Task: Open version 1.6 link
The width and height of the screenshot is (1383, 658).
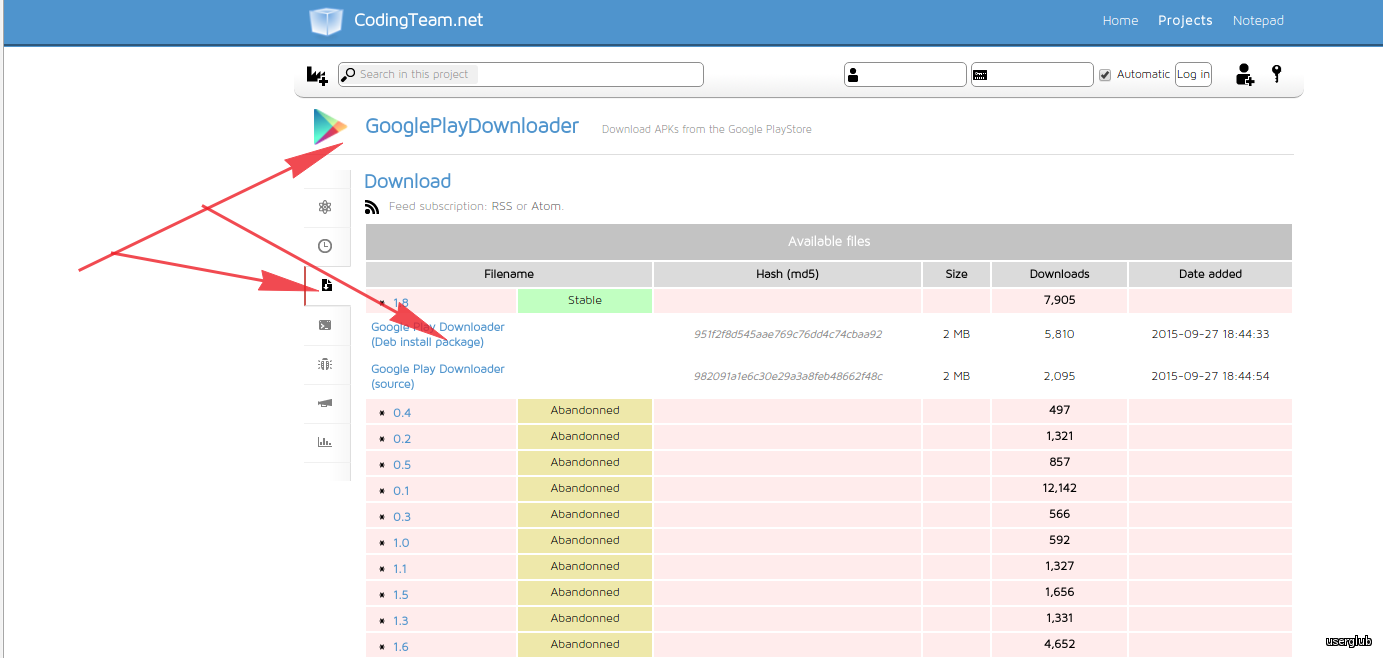Action: coord(400,647)
